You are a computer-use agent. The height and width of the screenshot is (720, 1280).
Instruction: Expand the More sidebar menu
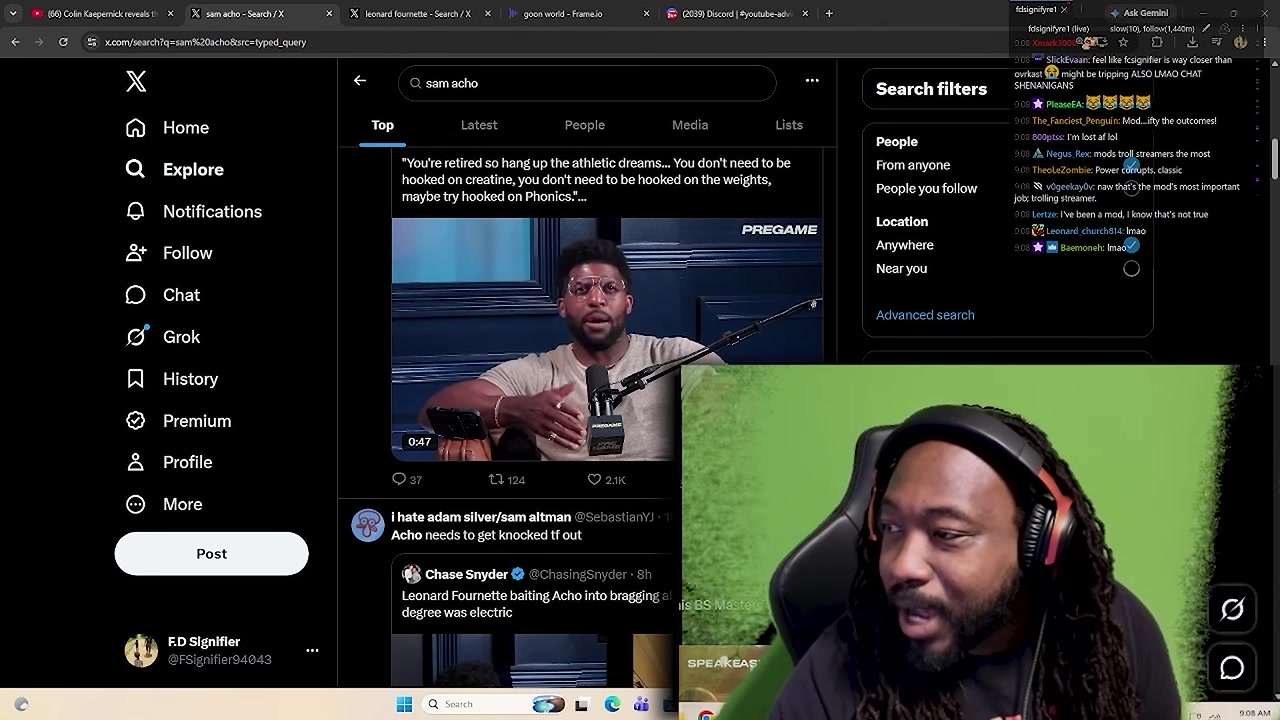click(164, 504)
